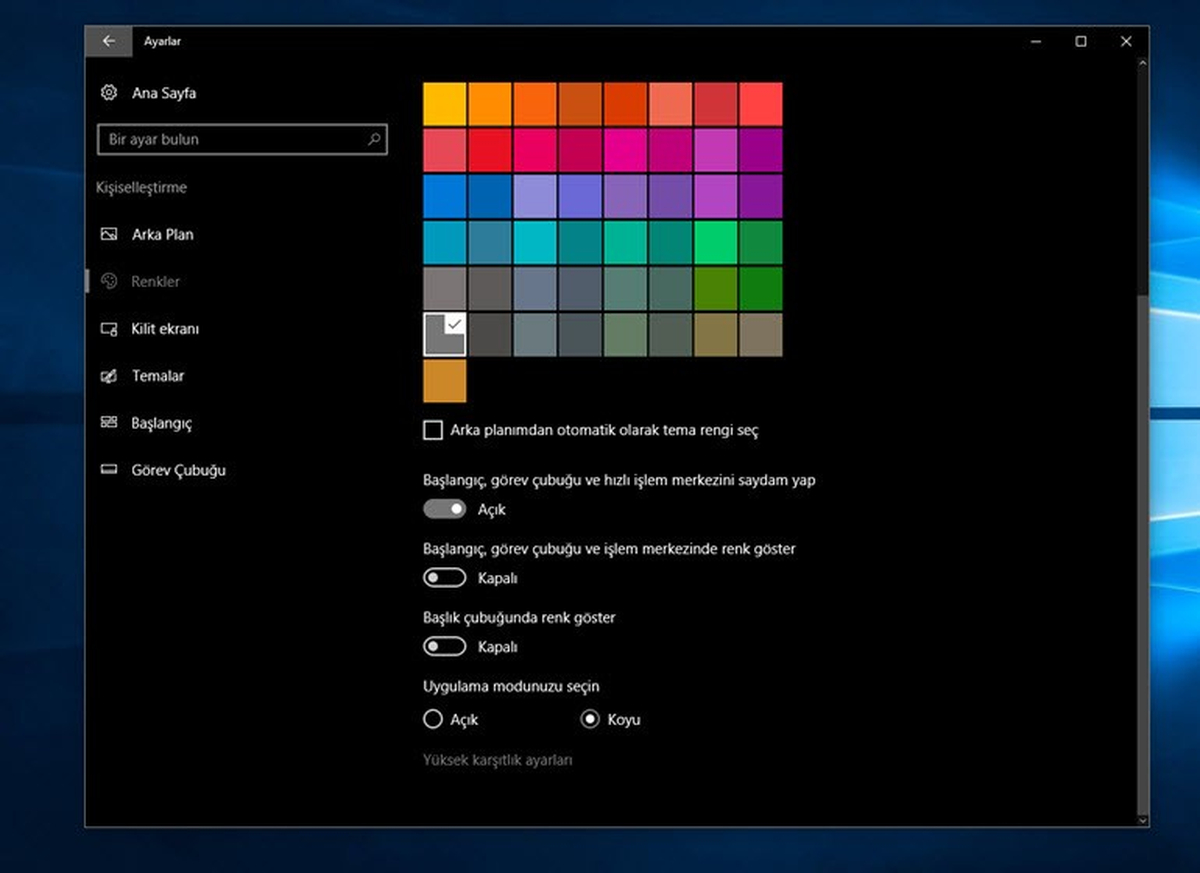
Task: Click the Arka Plan picture icon
Action: 109,234
